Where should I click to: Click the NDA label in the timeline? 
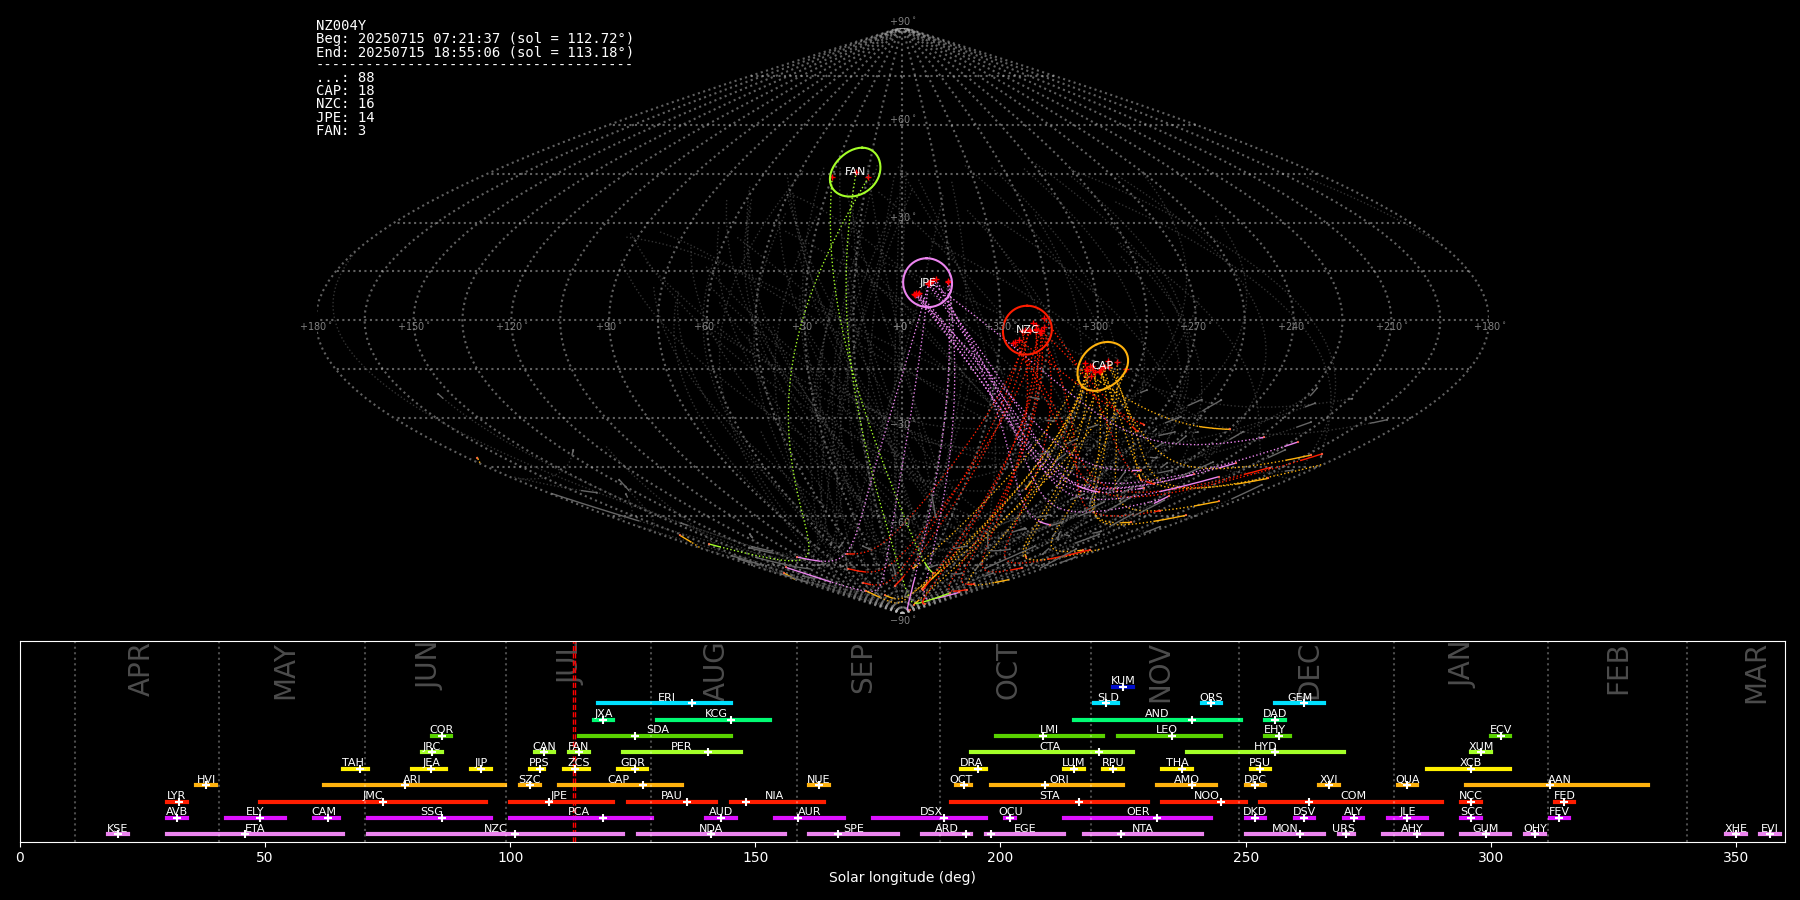click(711, 828)
